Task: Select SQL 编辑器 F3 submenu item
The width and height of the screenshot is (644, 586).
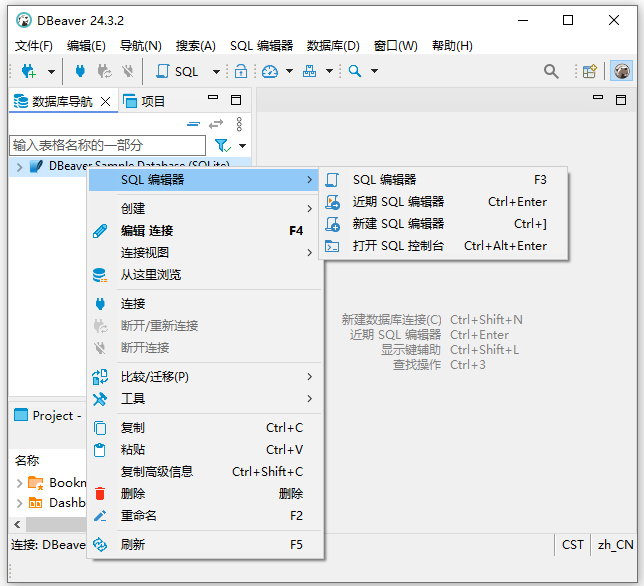Action: 444,179
